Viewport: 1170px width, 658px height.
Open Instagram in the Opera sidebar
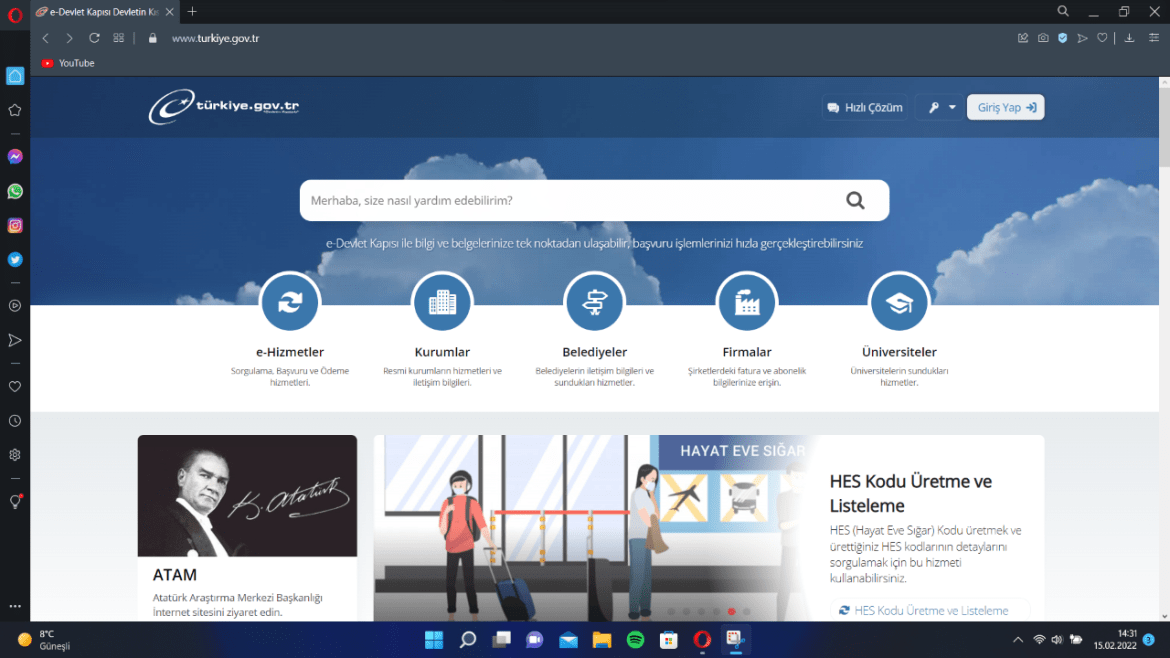point(15,226)
